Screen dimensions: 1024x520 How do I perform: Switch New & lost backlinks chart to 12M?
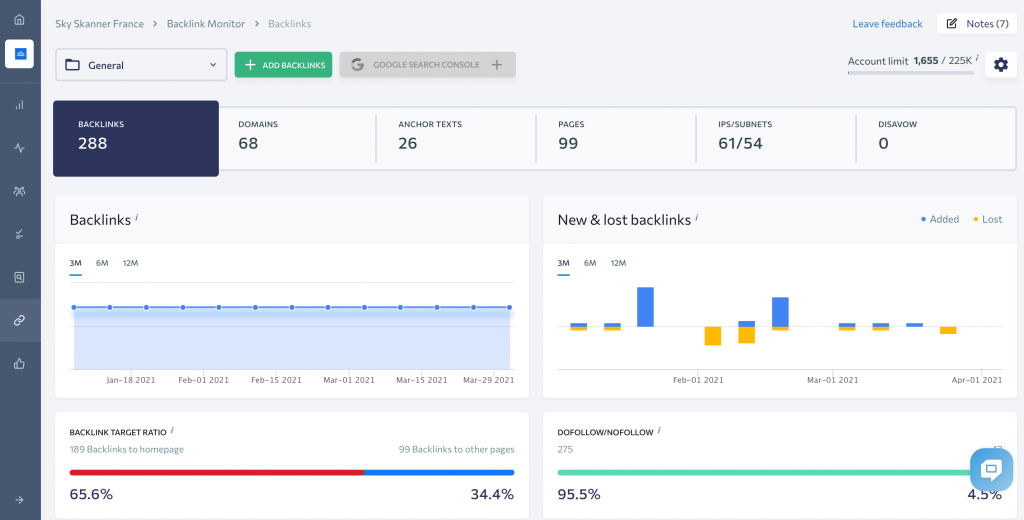(618, 263)
